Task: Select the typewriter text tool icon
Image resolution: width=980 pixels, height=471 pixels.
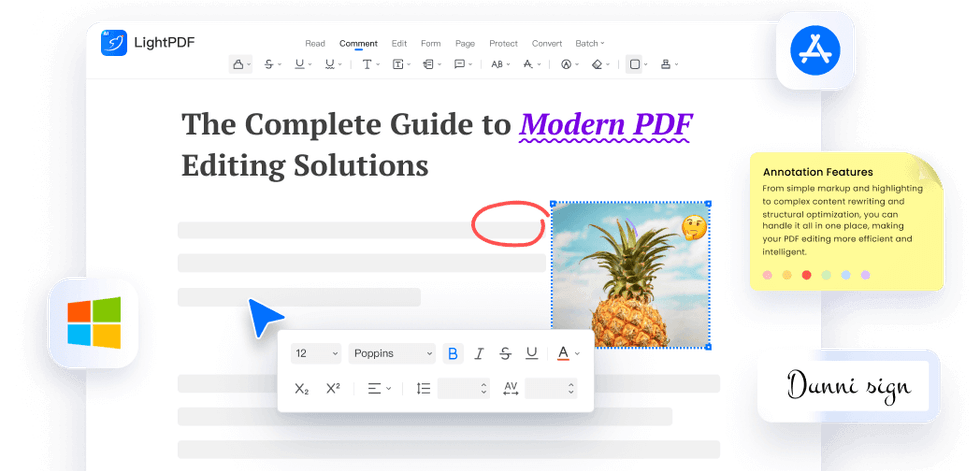Action: tap(367, 64)
